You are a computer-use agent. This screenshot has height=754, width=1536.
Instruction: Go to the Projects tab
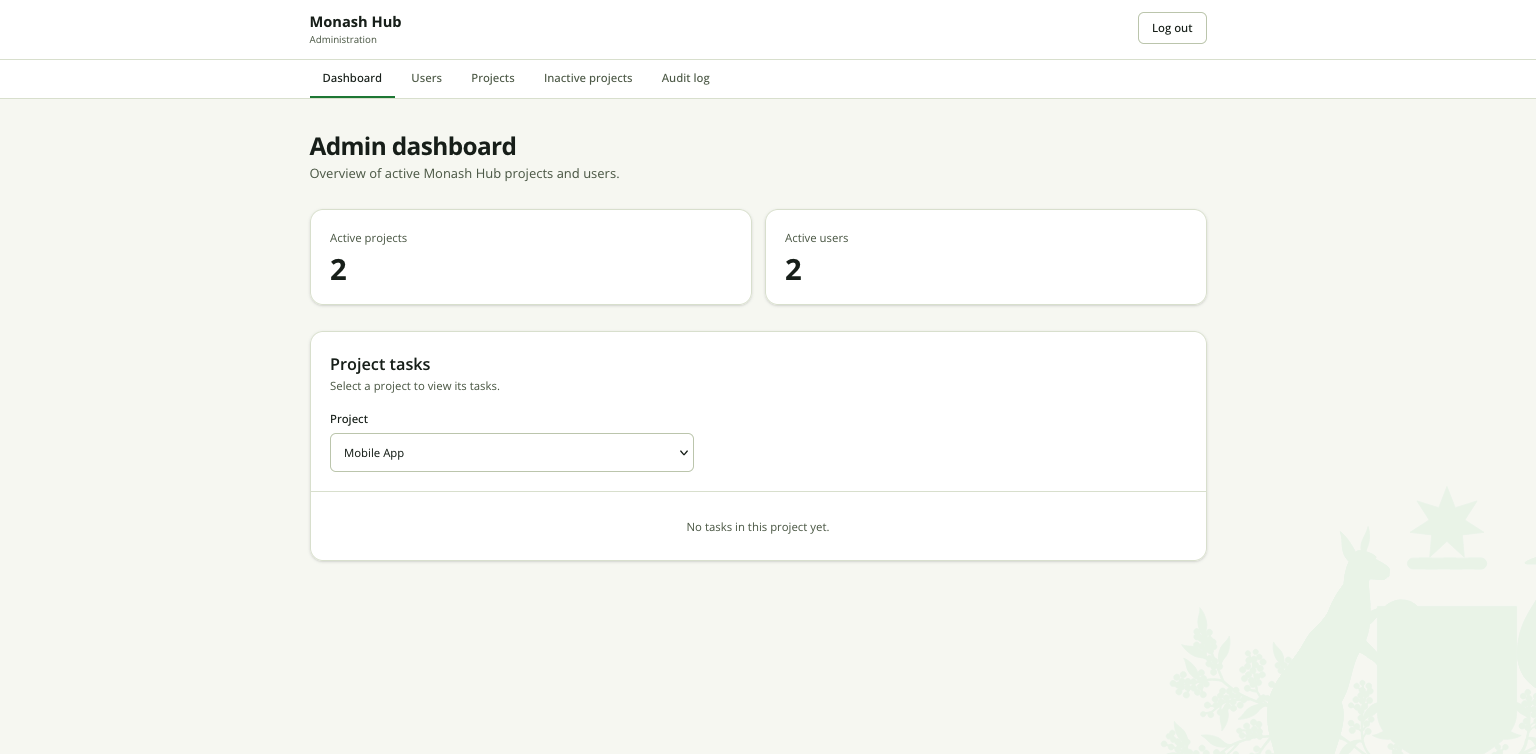(x=493, y=78)
